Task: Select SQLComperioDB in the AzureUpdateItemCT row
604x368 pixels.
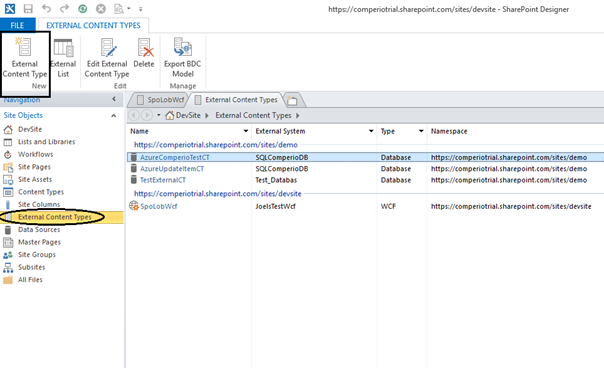Action: point(282,169)
